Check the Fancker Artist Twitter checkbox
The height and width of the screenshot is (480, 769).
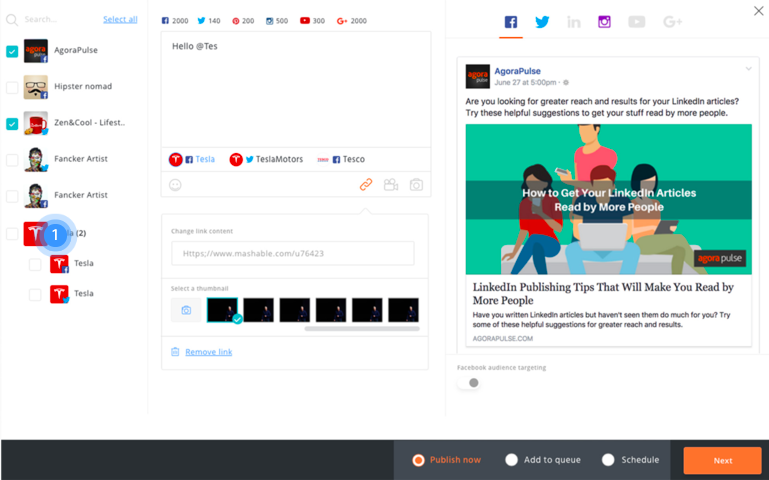12,160
